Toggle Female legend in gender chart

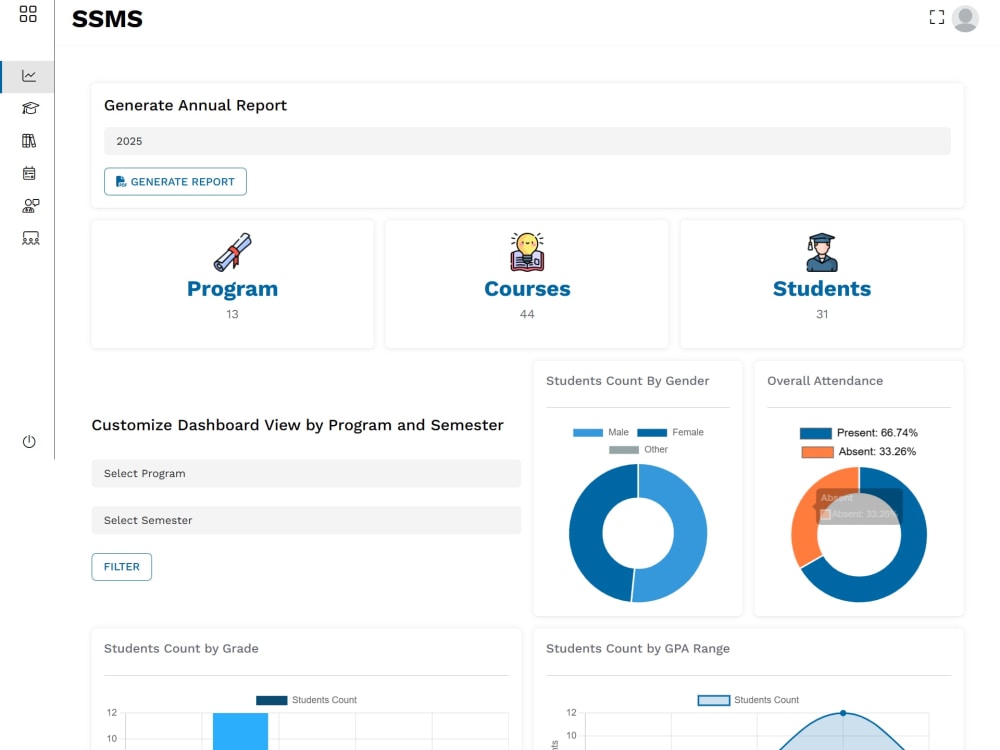click(x=670, y=432)
